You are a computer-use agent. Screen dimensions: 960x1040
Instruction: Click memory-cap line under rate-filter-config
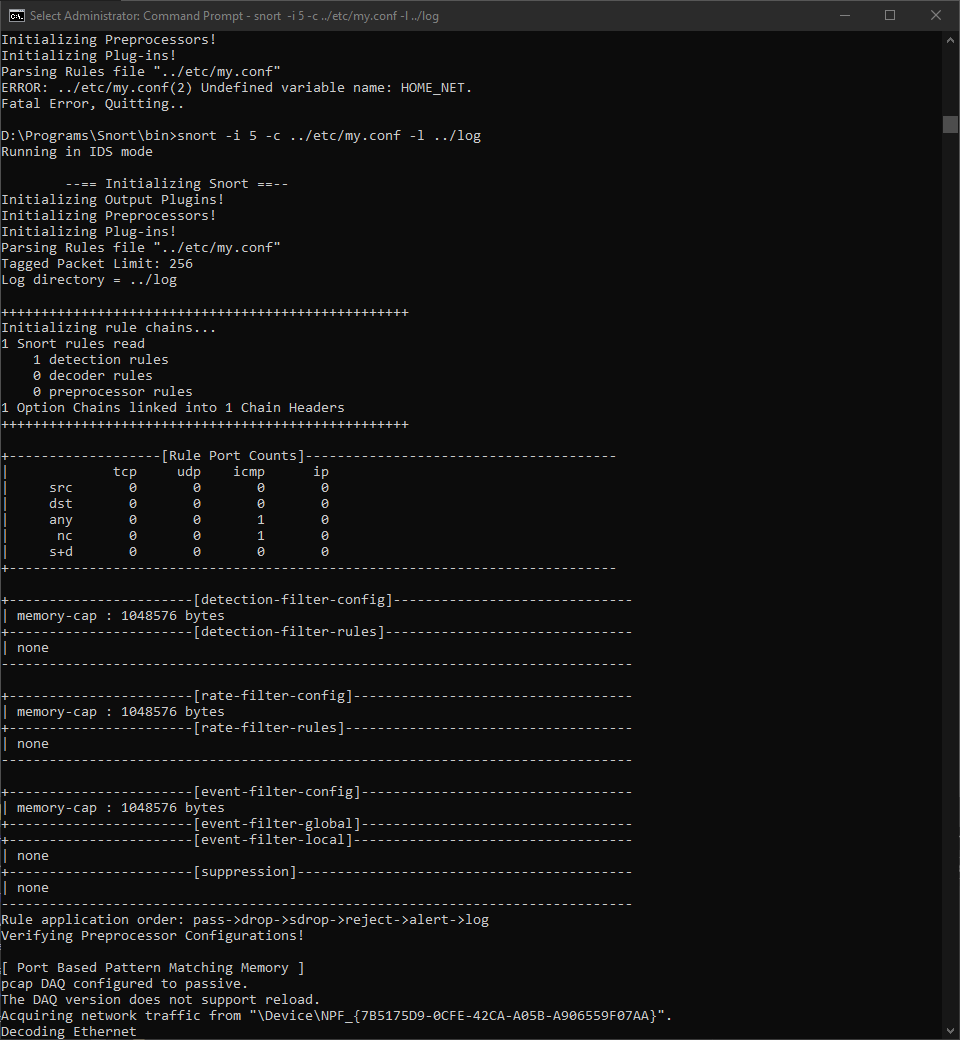click(121, 712)
